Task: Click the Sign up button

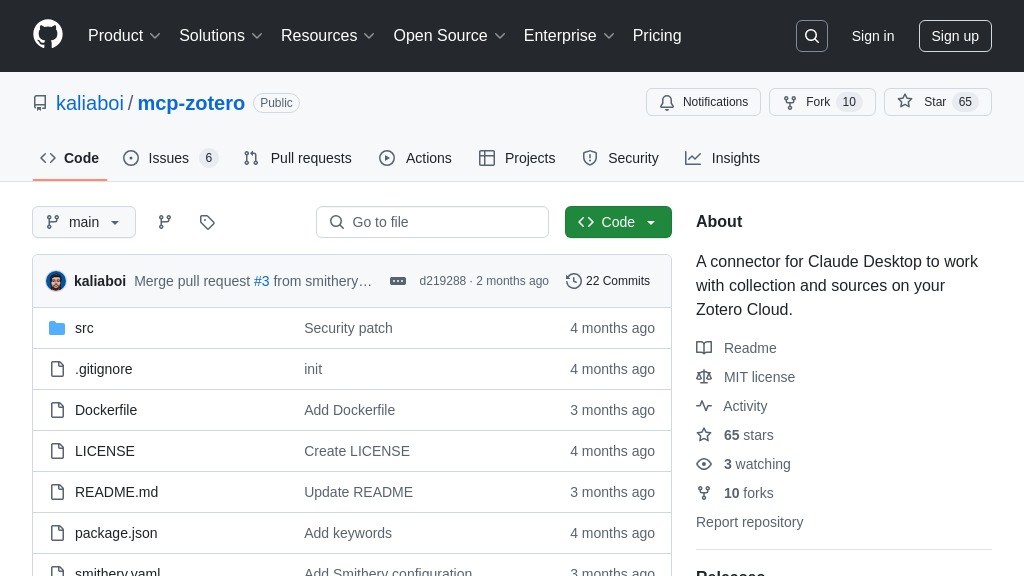Action: [955, 36]
